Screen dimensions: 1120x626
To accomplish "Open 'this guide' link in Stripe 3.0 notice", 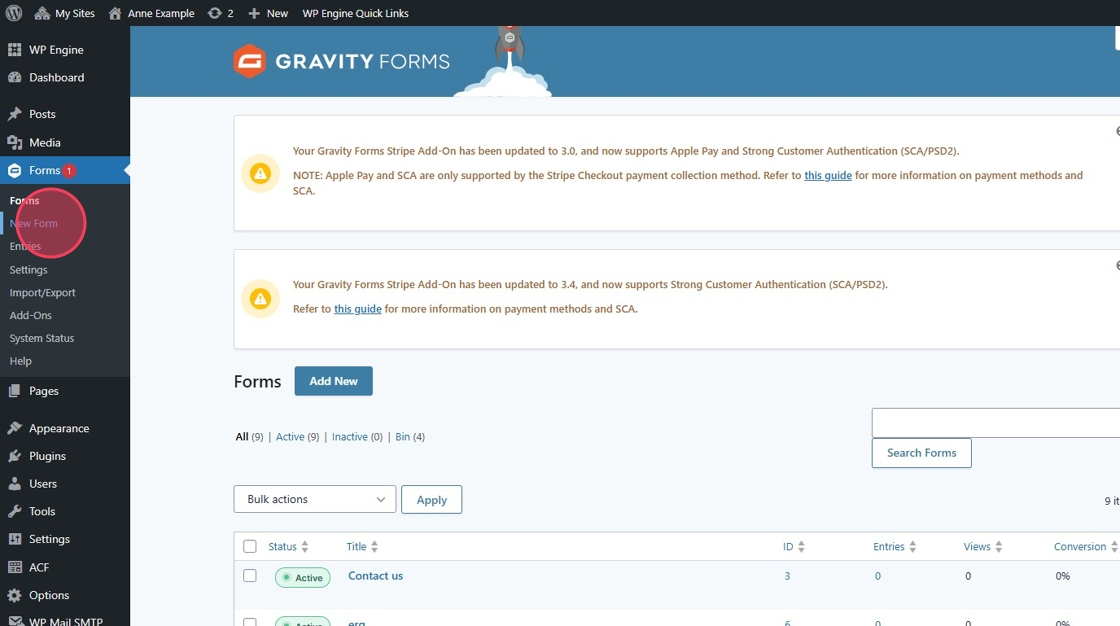I will point(828,175).
